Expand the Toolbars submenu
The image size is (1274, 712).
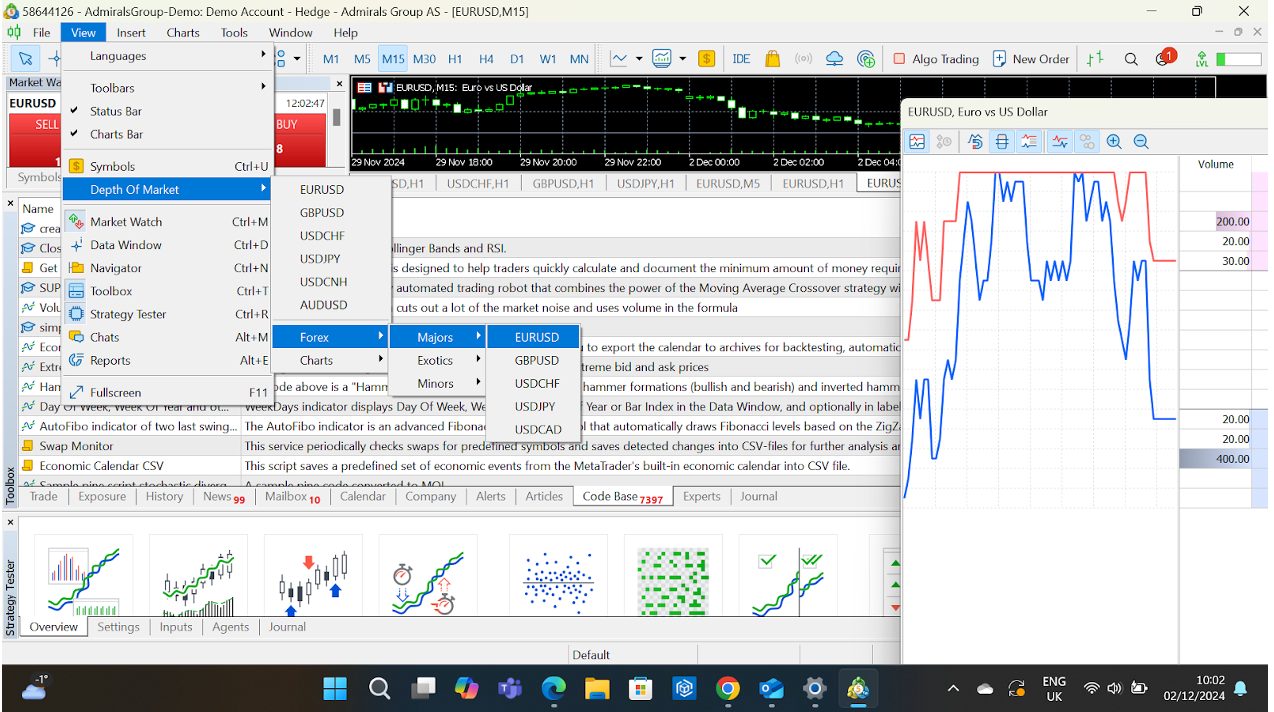[x=168, y=88]
